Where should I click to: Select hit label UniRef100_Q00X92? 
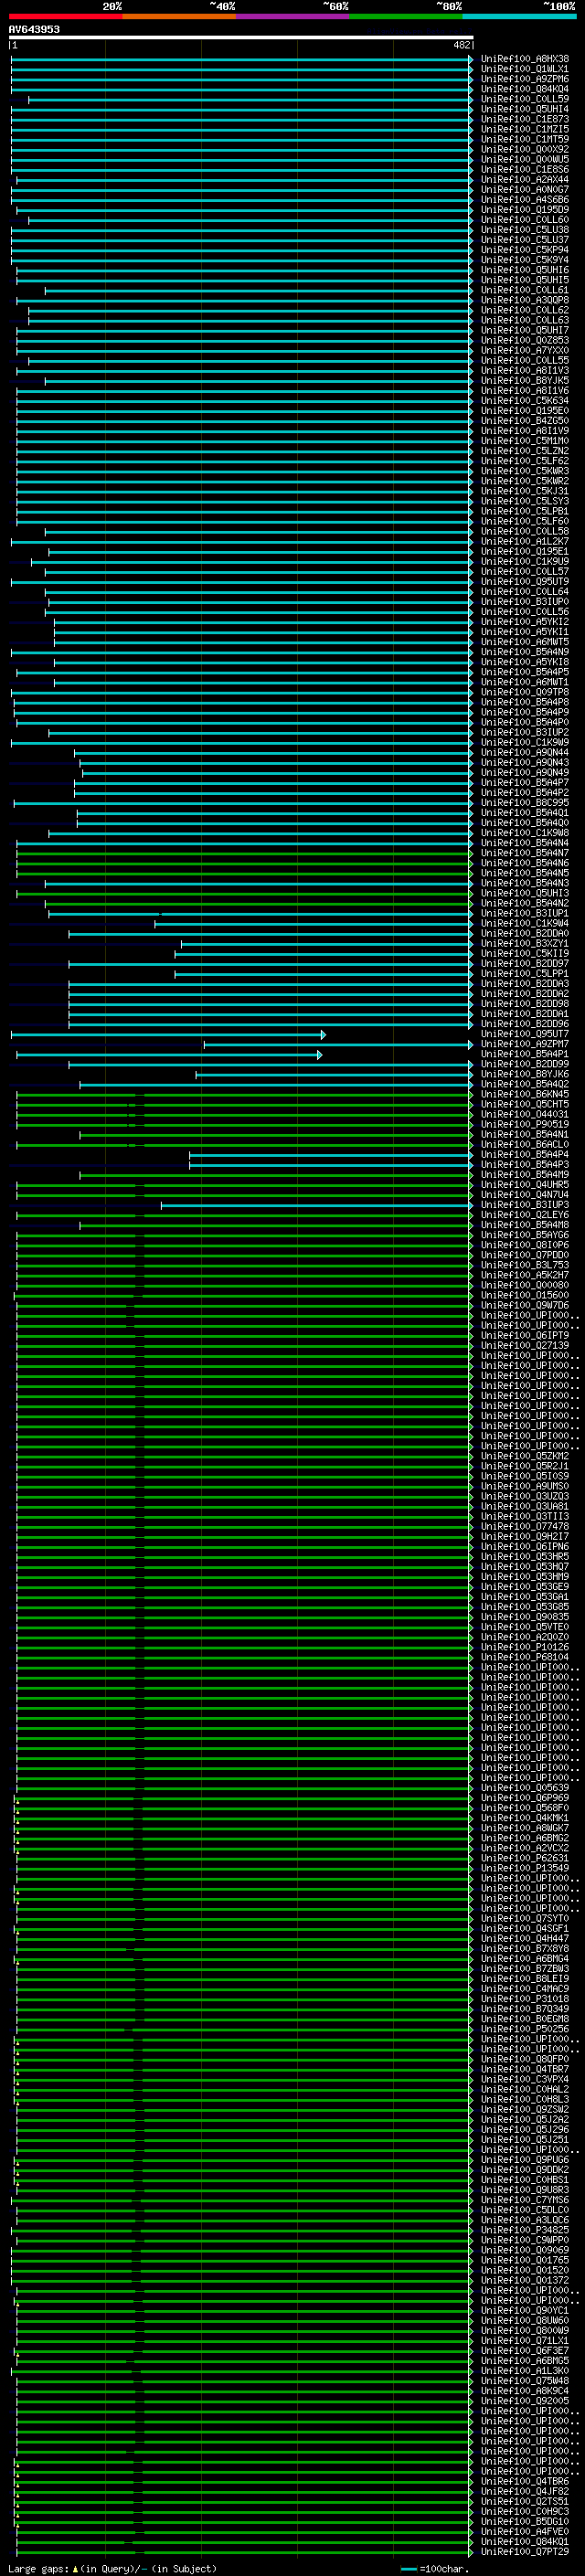[525, 149]
